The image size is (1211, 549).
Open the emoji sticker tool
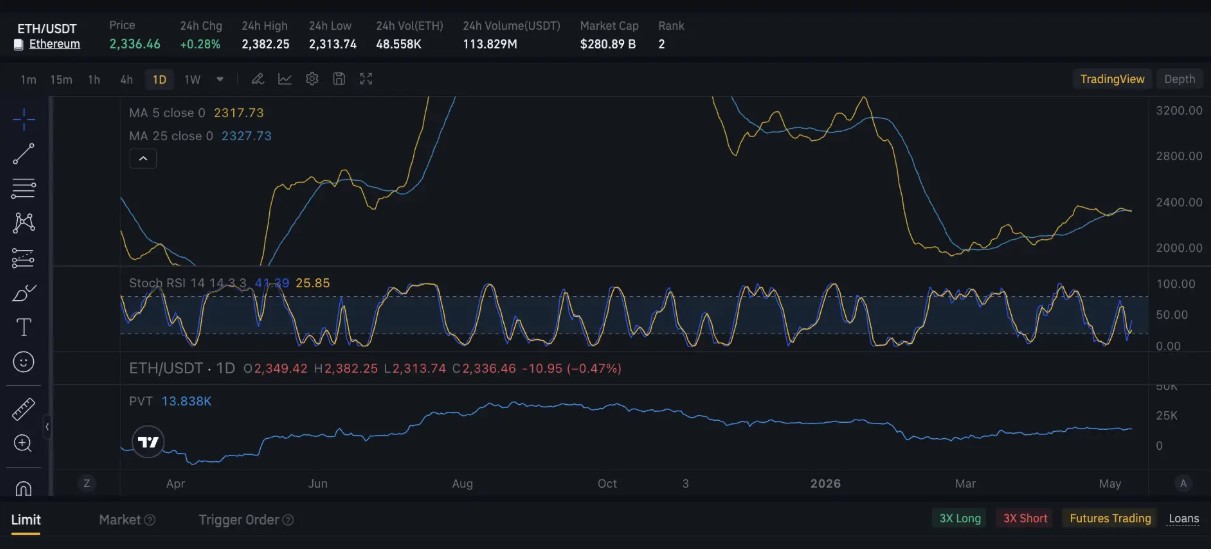pyautogui.click(x=24, y=361)
